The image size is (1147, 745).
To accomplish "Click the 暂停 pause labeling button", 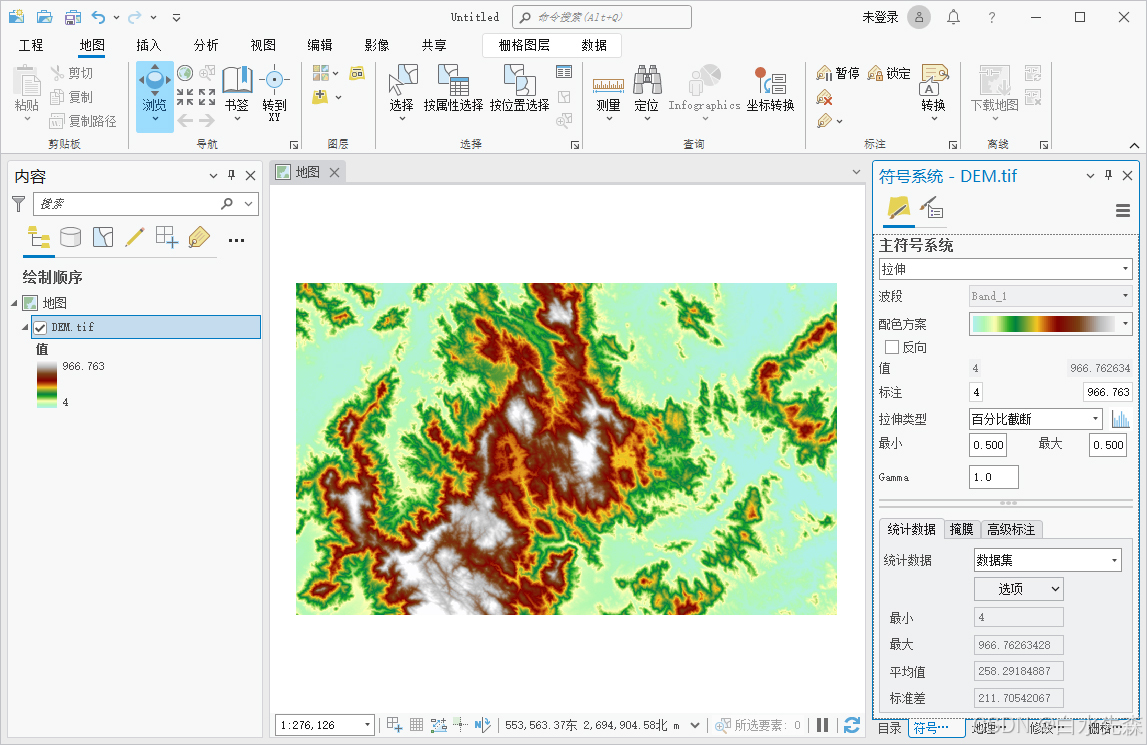I will pyautogui.click(x=838, y=73).
